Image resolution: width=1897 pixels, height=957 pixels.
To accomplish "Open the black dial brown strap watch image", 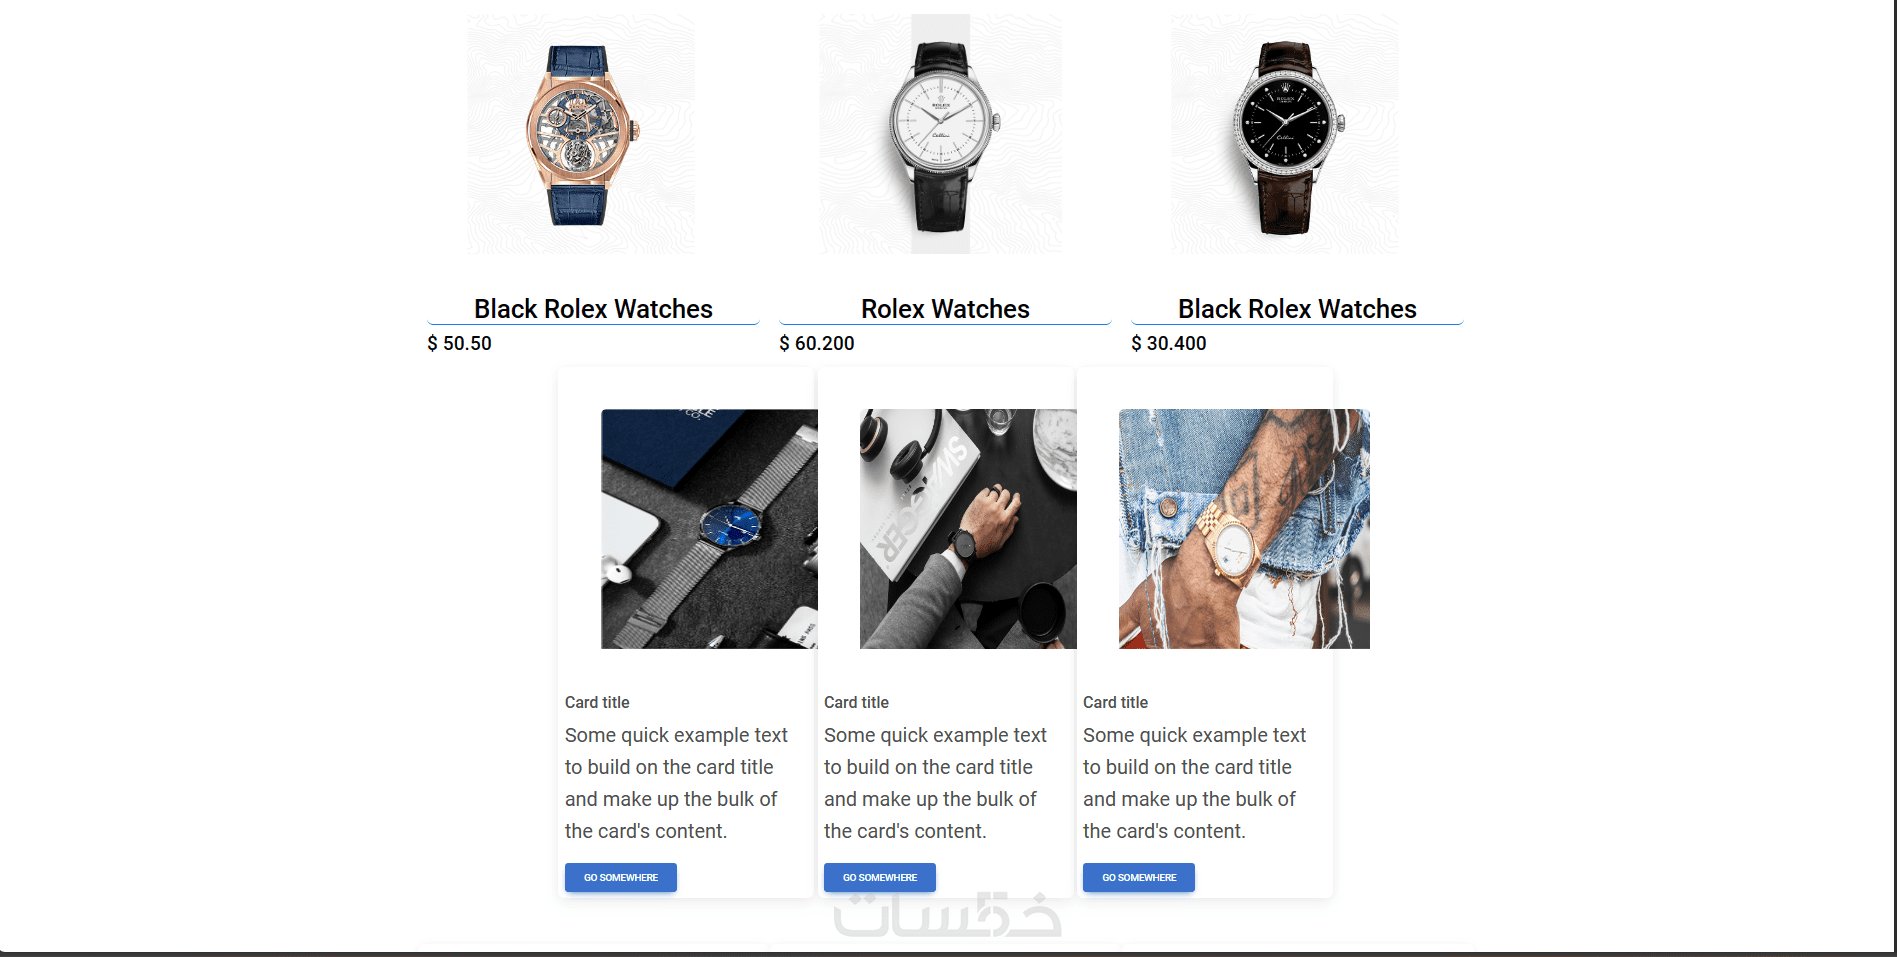I will (x=1285, y=134).
